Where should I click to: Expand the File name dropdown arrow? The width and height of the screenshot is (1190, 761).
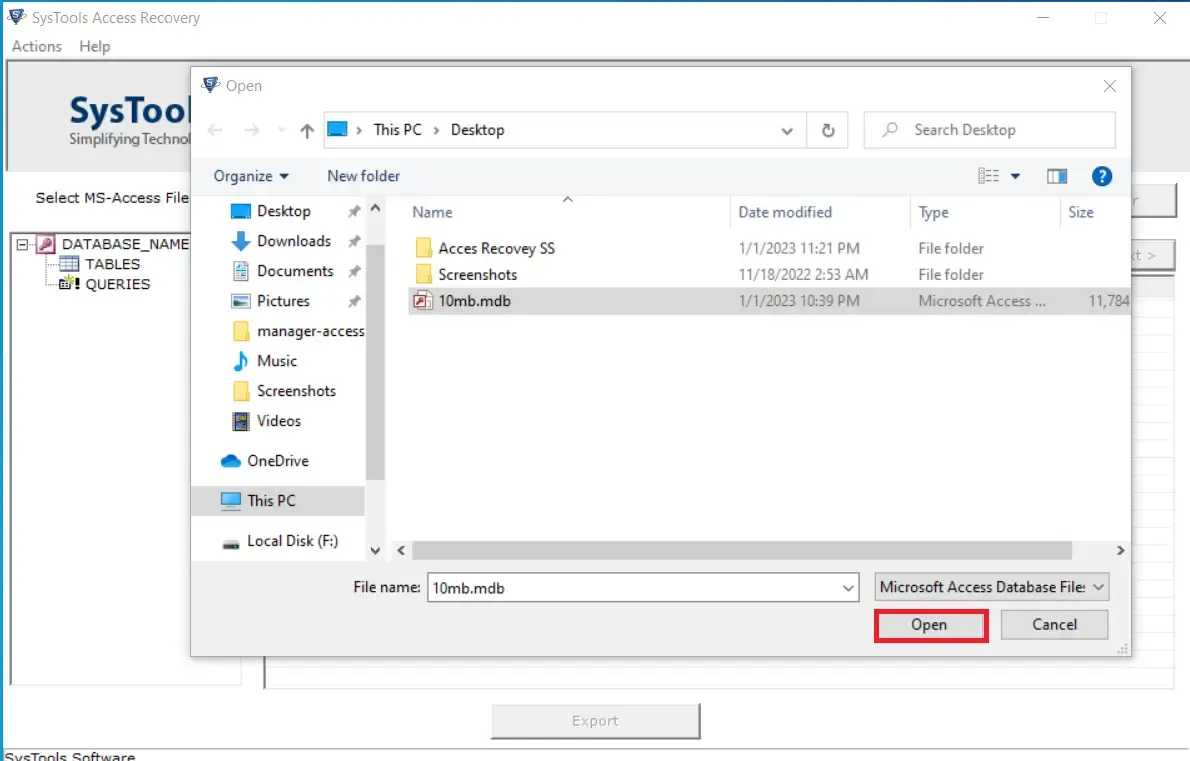pos(848,588)
